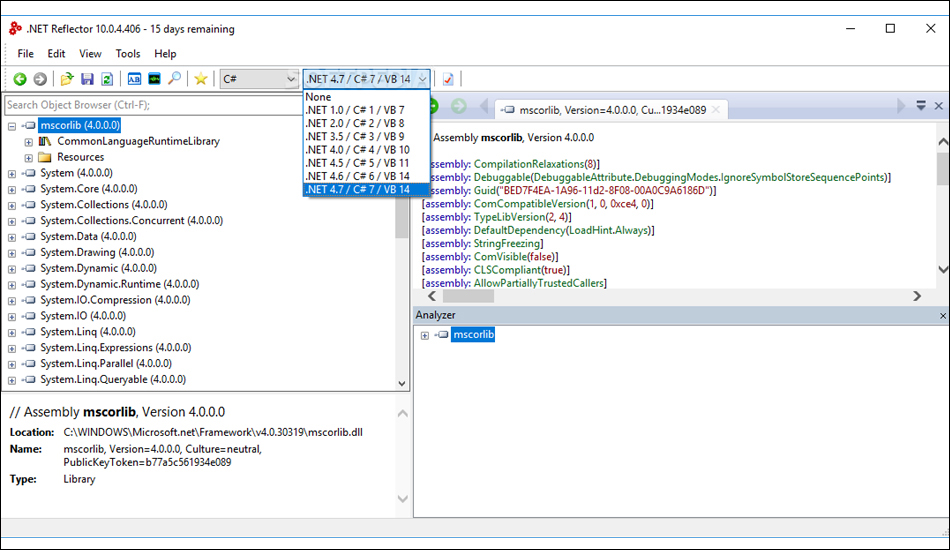Open the Edit menu
Screen dimensions: 950x550
pyautogui.click(x=56, y=53)
